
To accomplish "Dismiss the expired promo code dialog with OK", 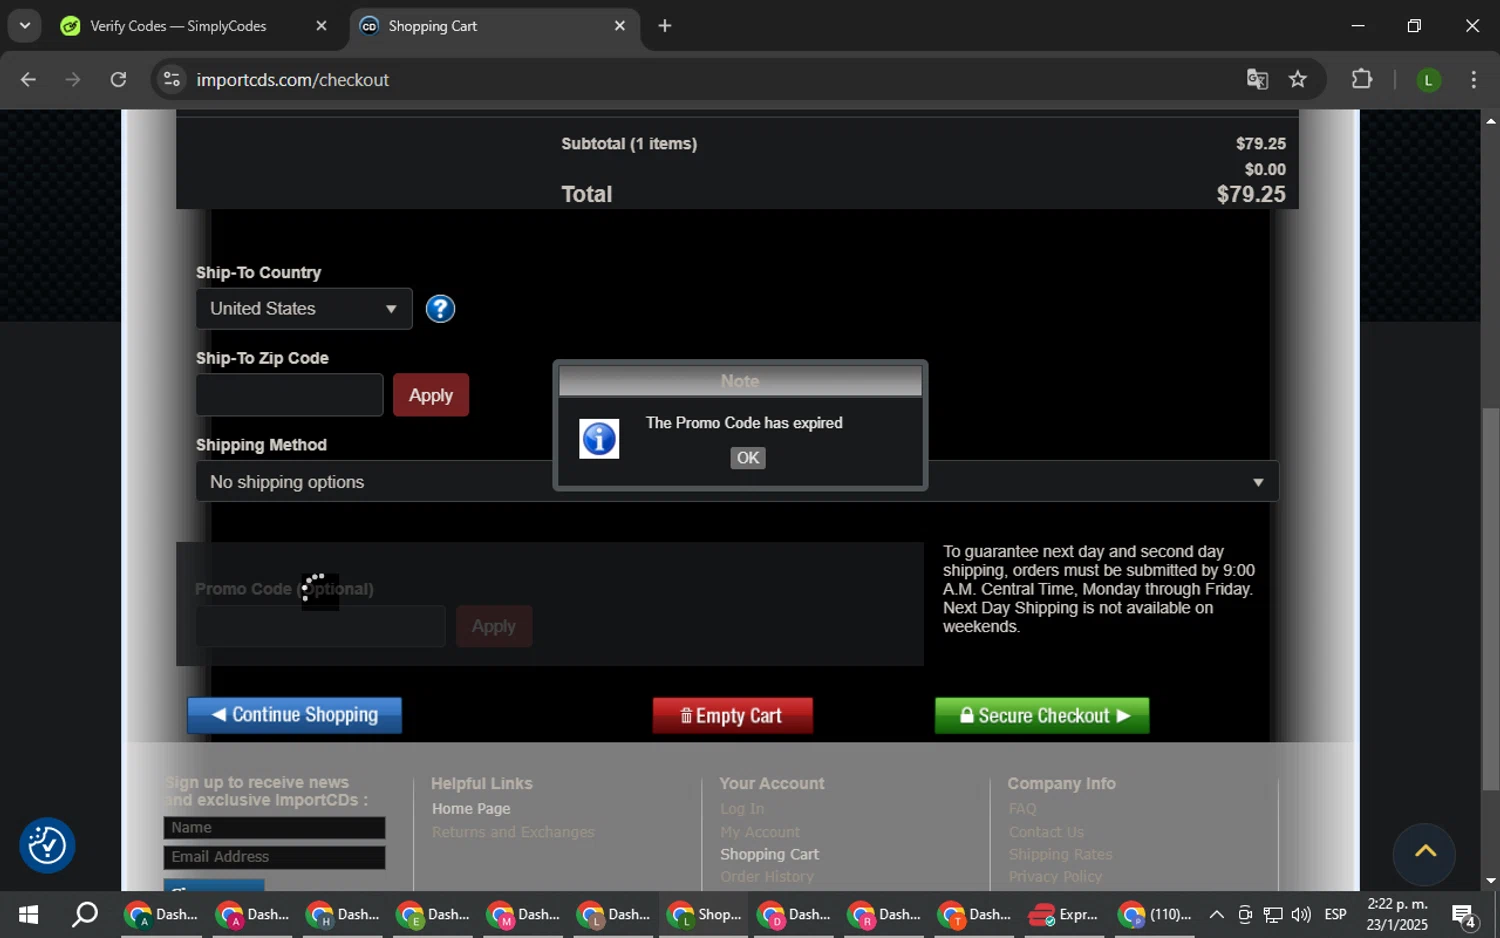I will tap(748, 458).
